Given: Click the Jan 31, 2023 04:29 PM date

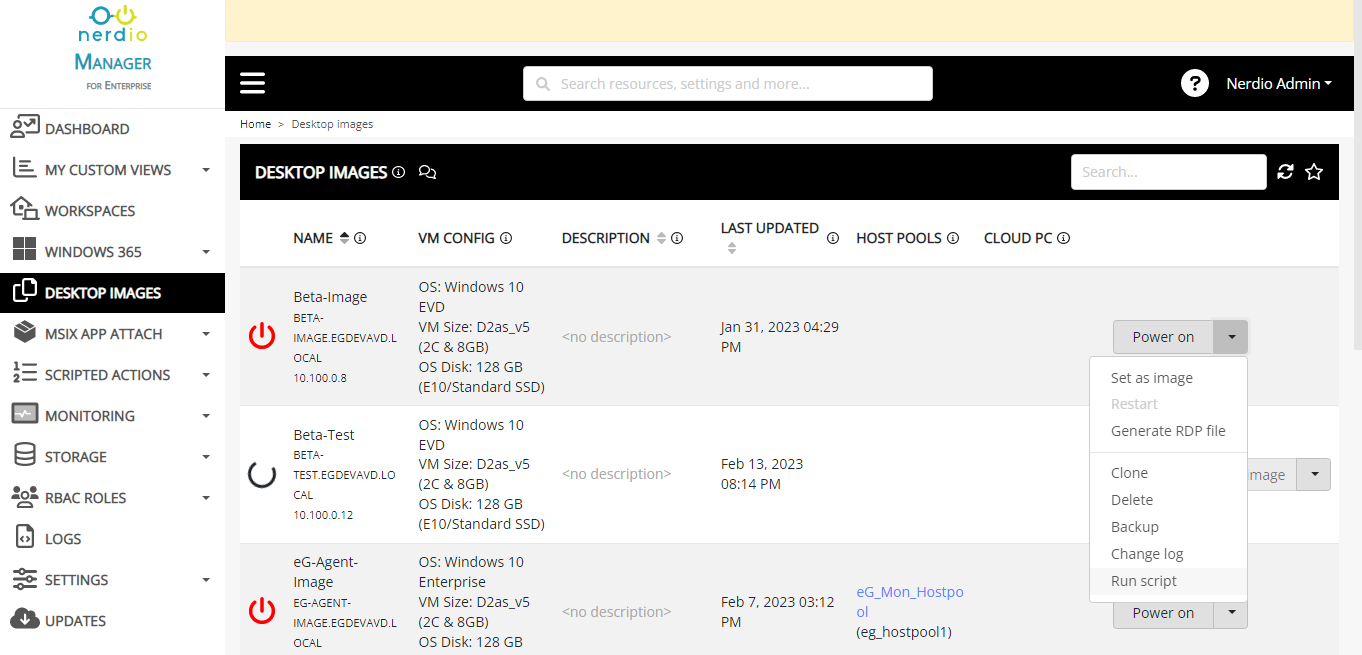Looking at the screenshot, I should tap(780, 337).
